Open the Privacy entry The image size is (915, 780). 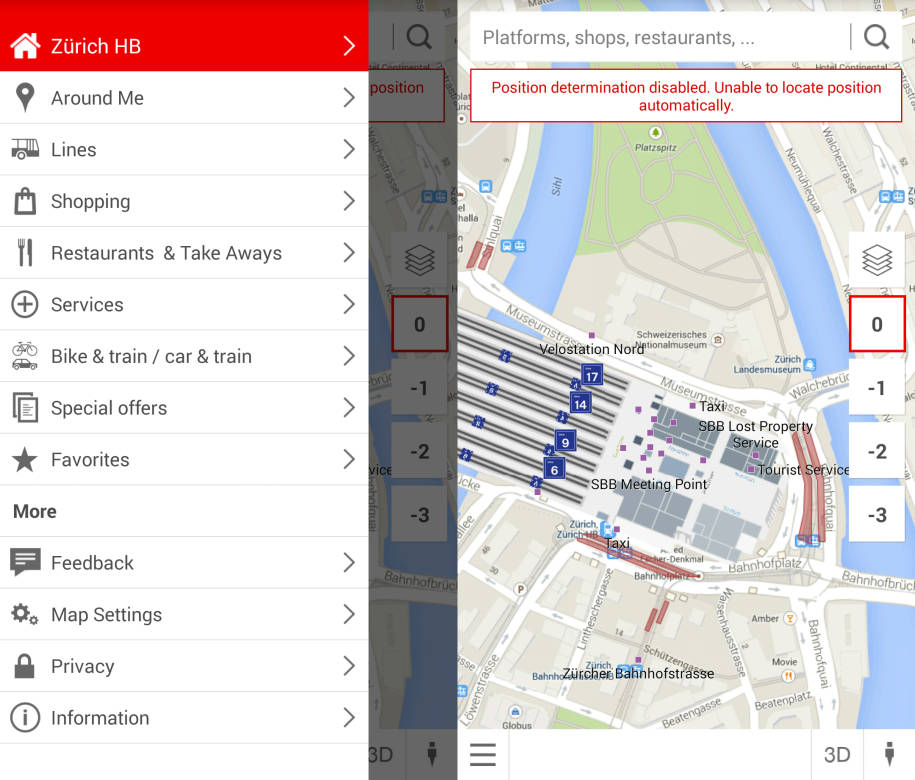click(184, 666)
